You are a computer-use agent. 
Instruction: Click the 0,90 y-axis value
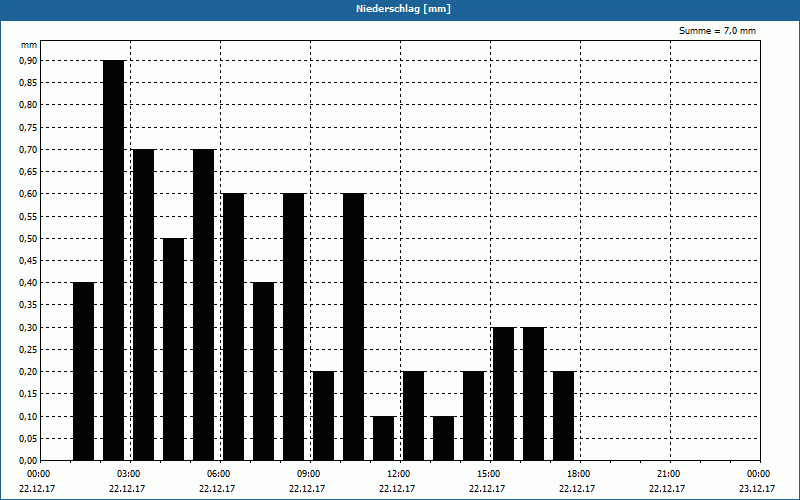pyautogui.click(x=28, y=61)
